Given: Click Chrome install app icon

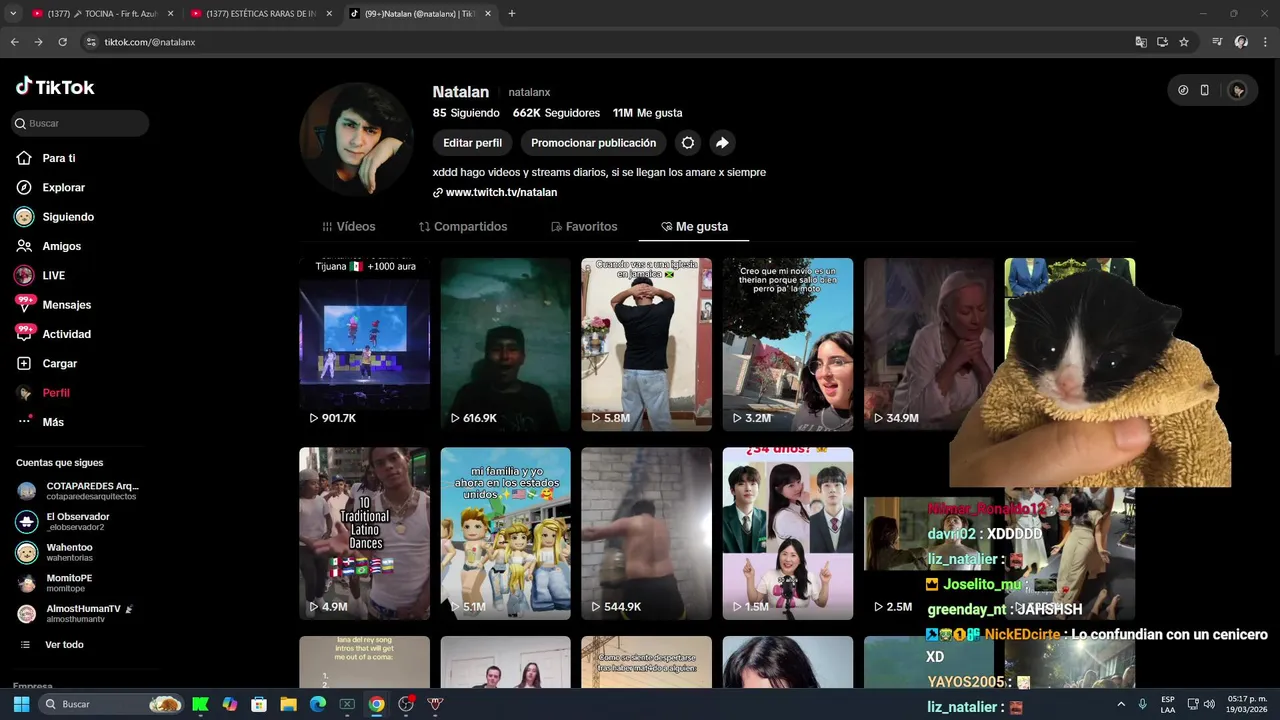Looking at the screenshot, I should 1162,42.
